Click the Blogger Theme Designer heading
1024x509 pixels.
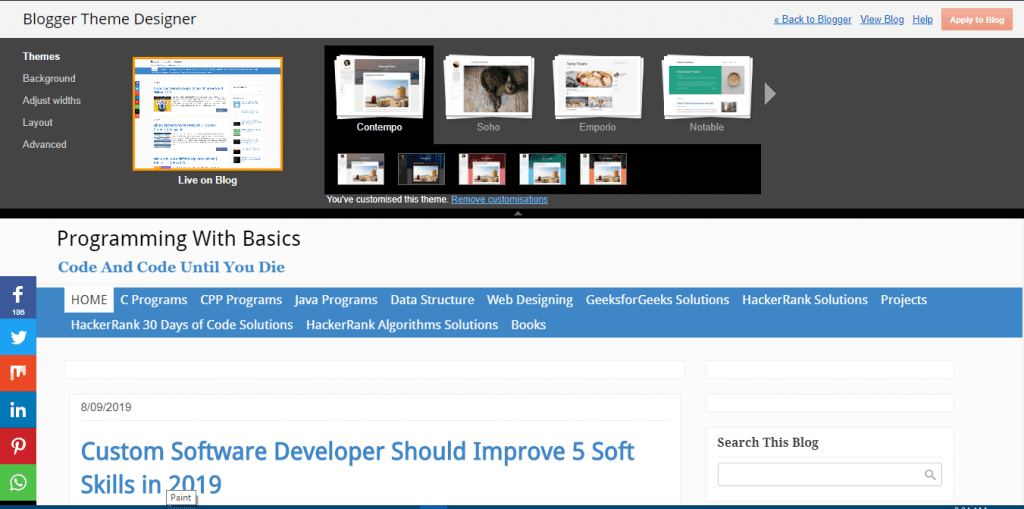tap(110, 19)
